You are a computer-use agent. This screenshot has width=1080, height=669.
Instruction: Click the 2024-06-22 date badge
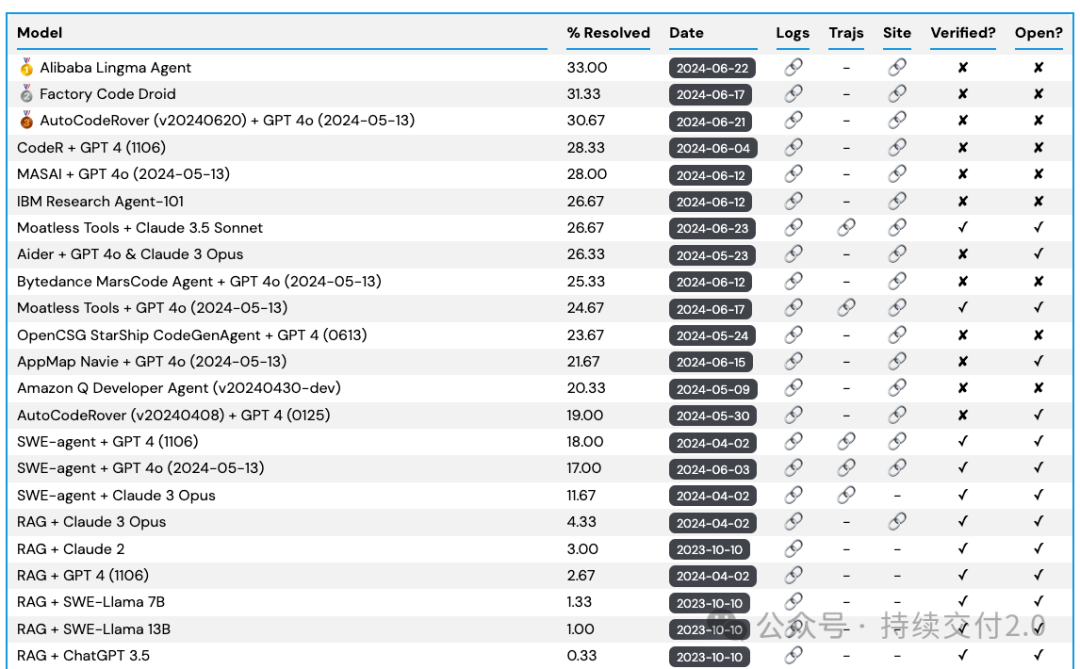coord(712,68)
